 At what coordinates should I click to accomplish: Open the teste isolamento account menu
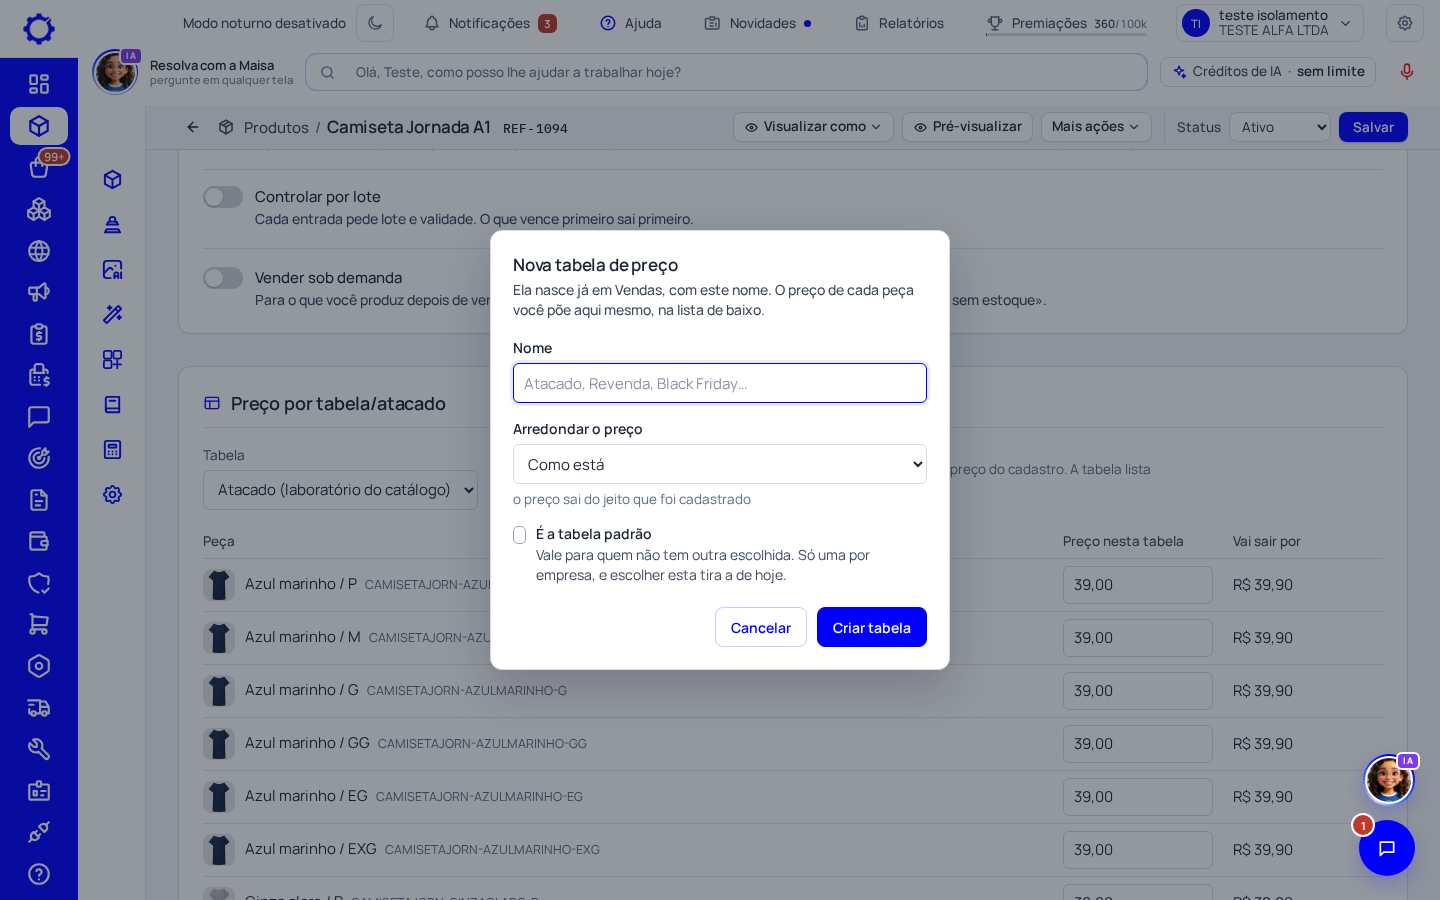[1270, 23]
